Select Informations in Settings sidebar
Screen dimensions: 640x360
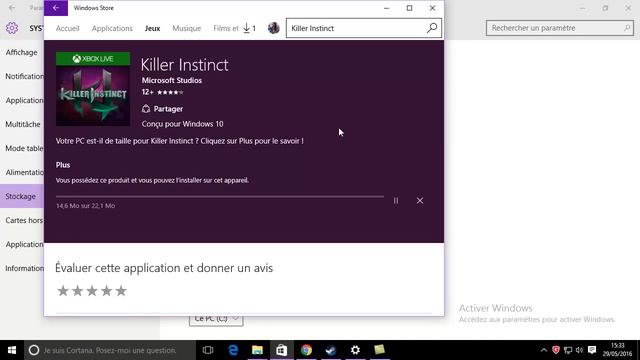(22, 268)
